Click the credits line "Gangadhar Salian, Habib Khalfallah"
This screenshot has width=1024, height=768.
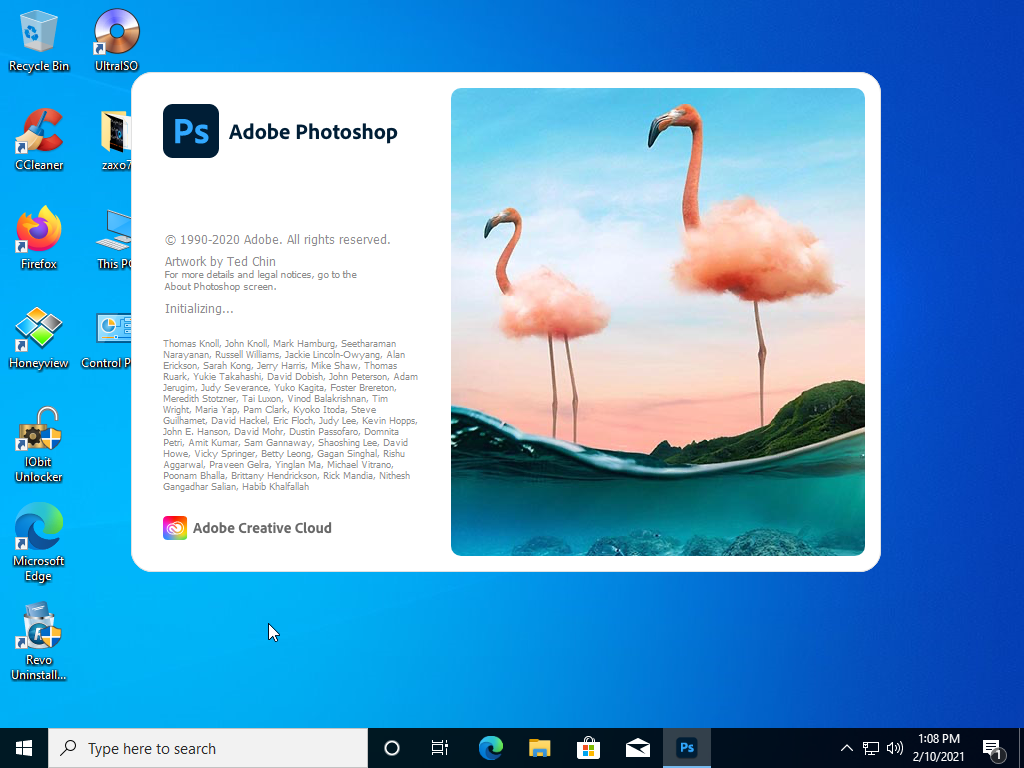(236, 487)
